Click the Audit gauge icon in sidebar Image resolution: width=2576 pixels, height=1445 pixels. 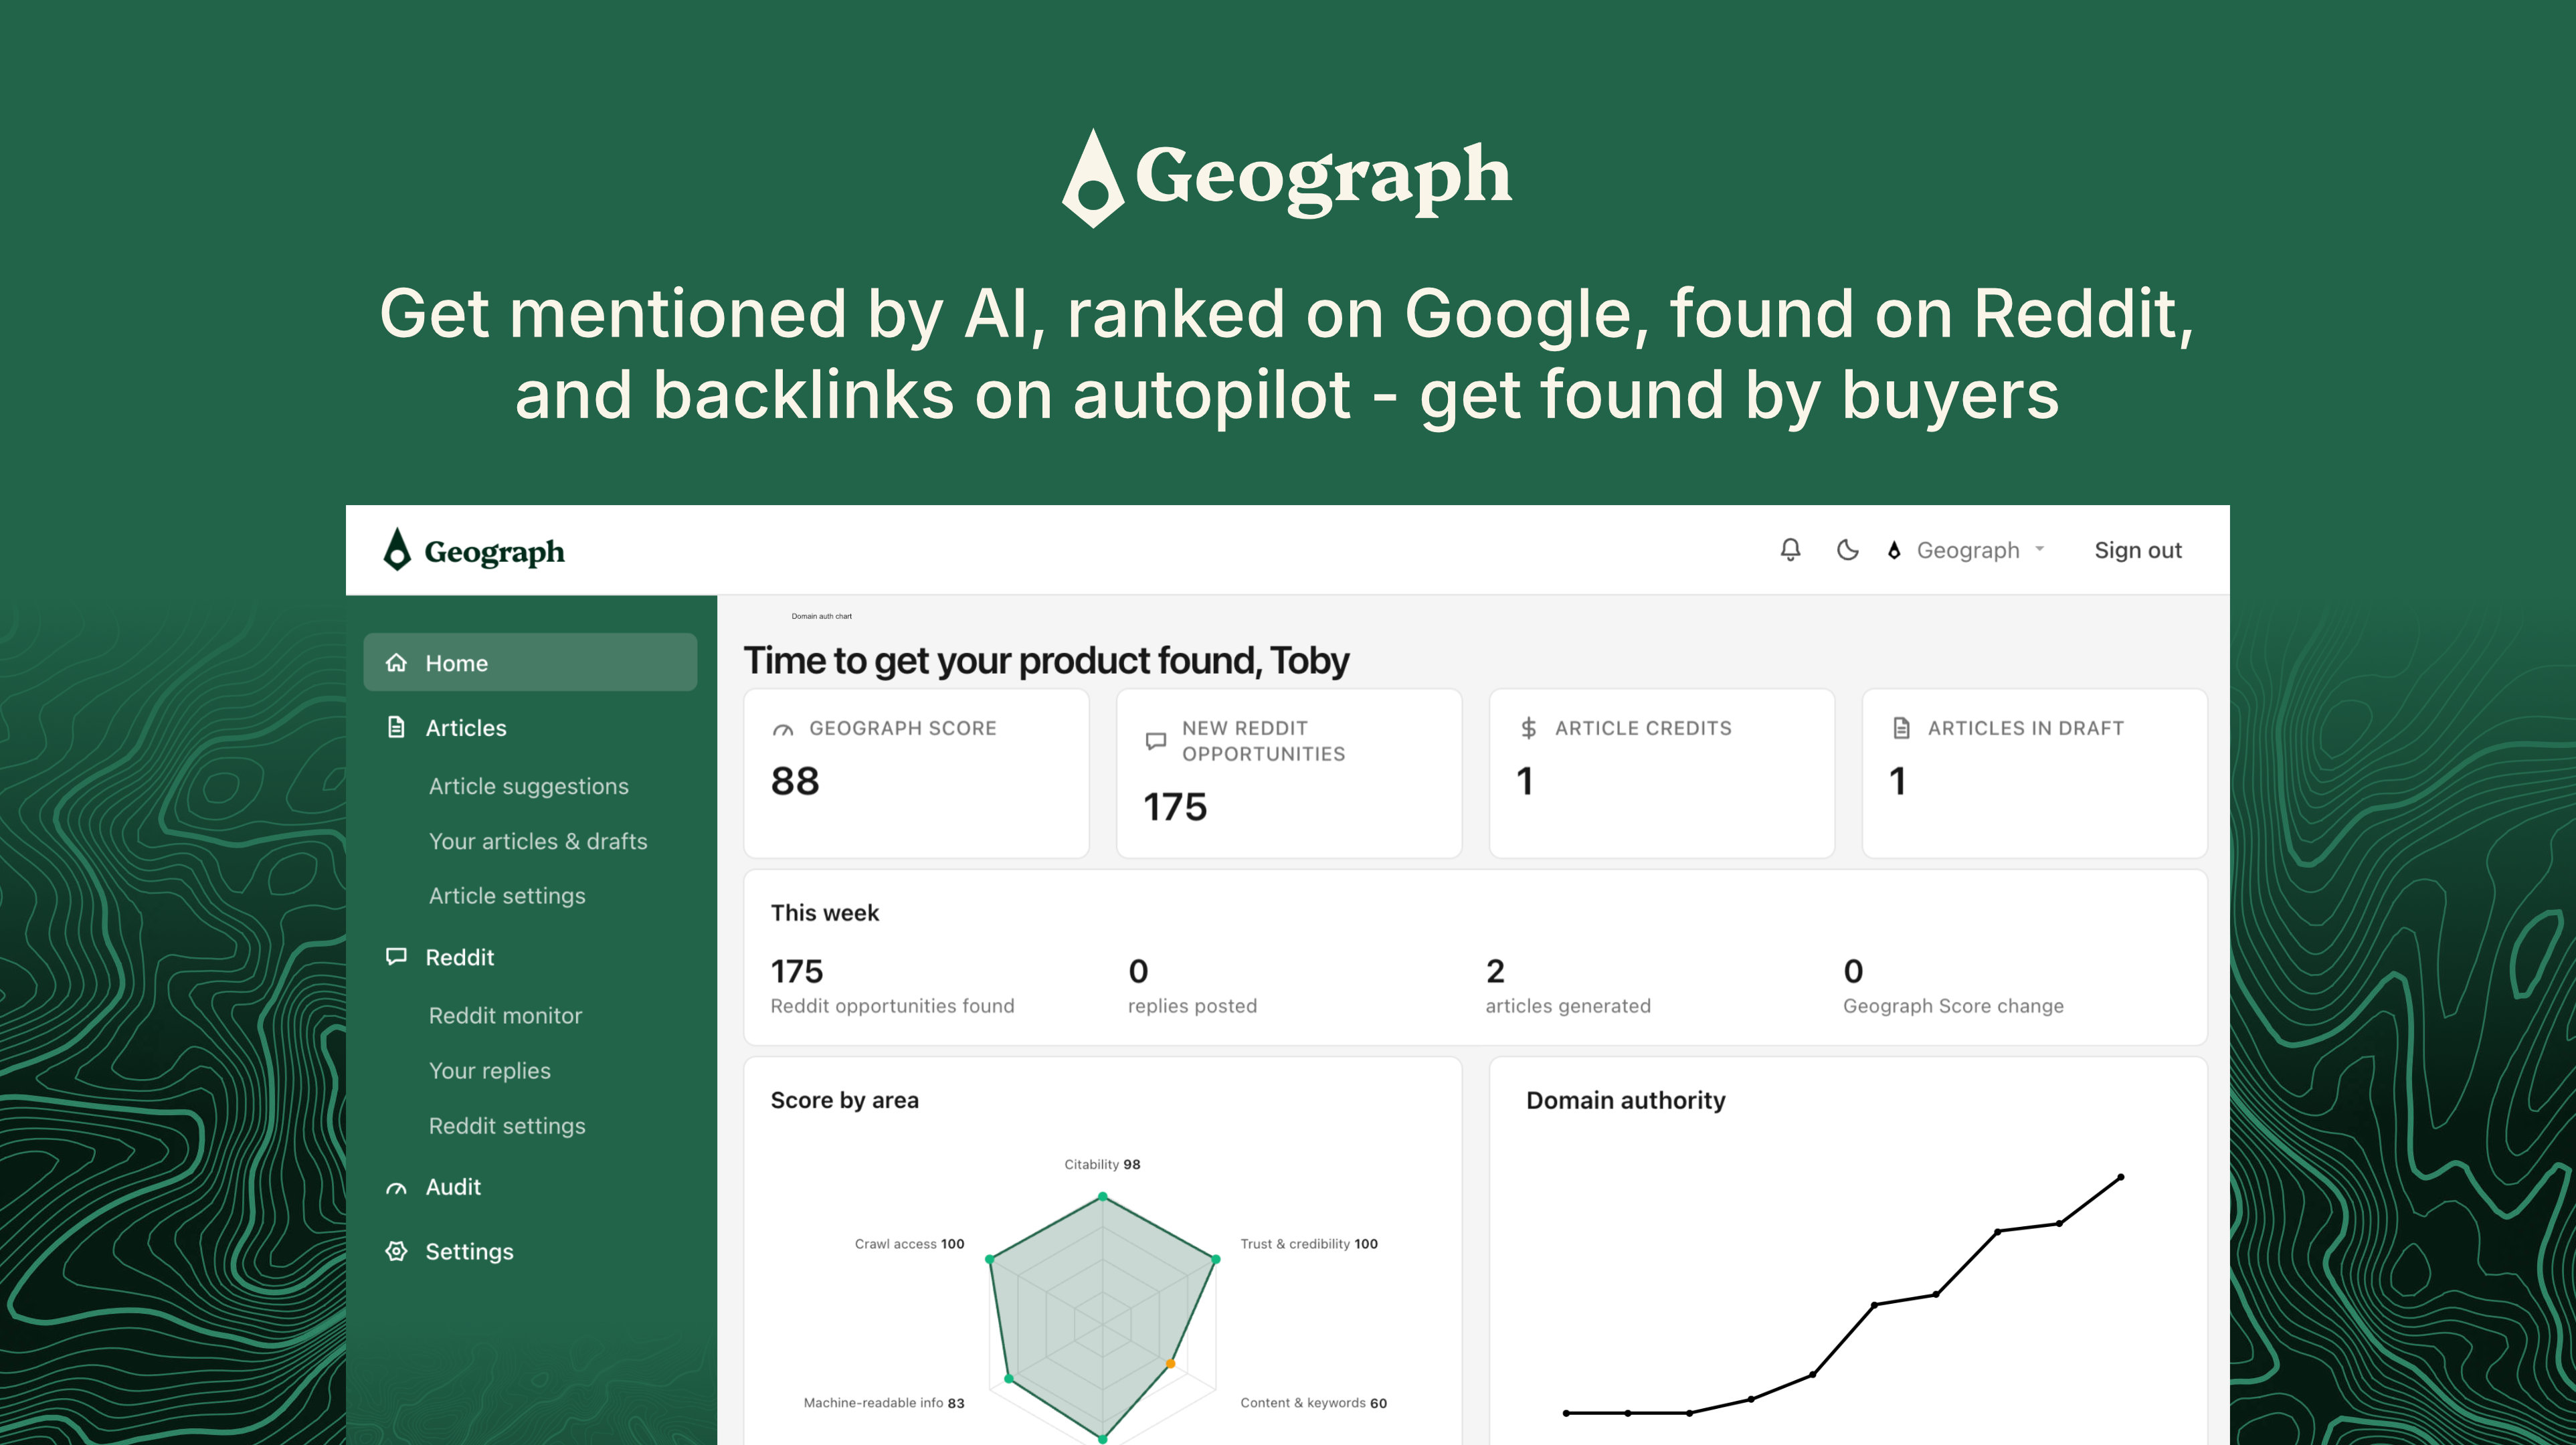point(396,1188)
